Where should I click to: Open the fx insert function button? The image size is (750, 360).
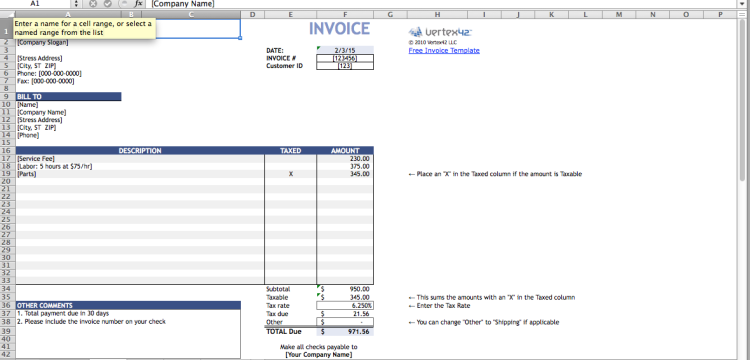click(x=139, y=3)
